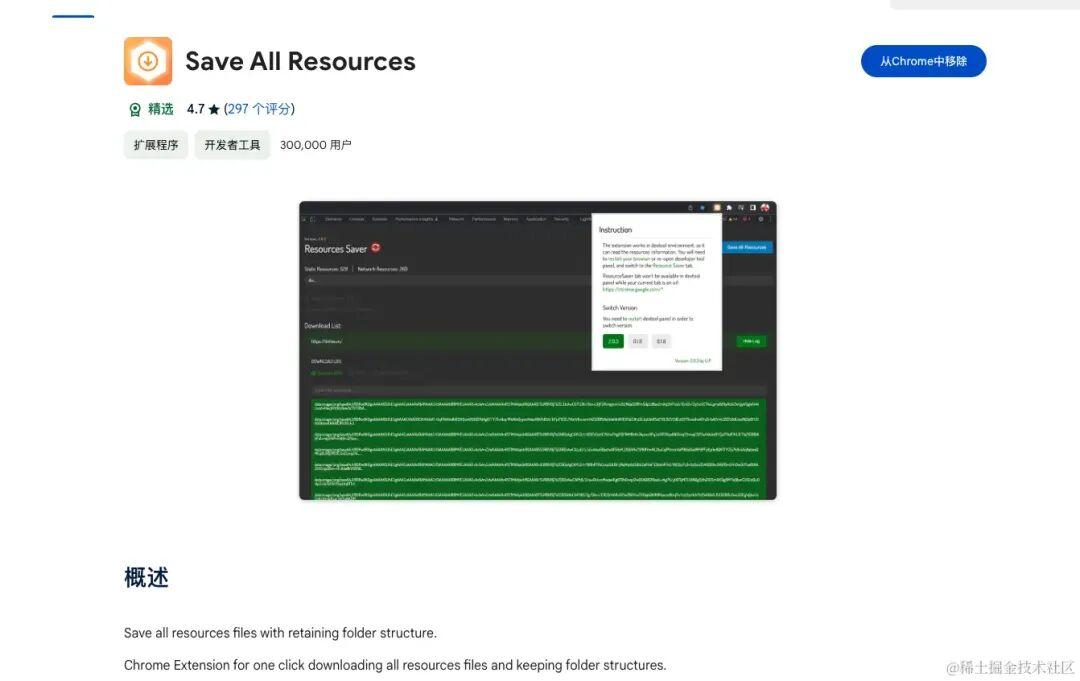The width and height of the screenshot is (1080, 681).
Task: Choose the middle grey version button
Action: click(637, 341)
